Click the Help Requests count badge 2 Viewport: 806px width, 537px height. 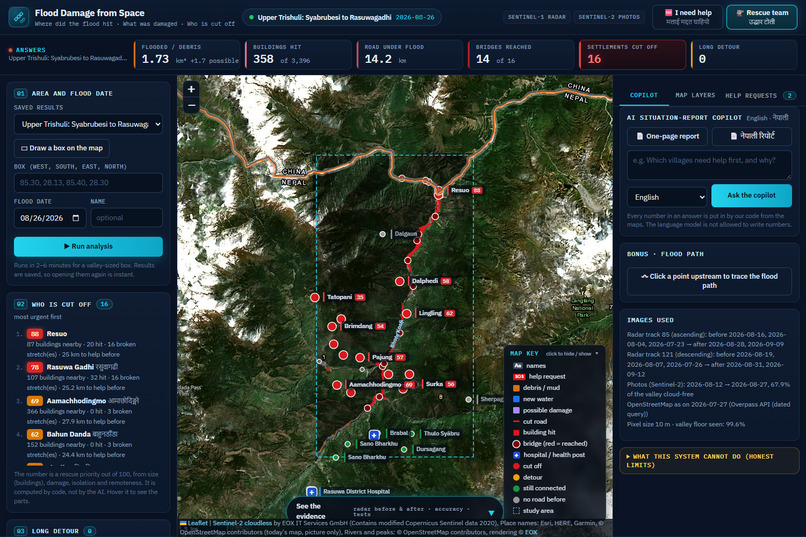789,96
